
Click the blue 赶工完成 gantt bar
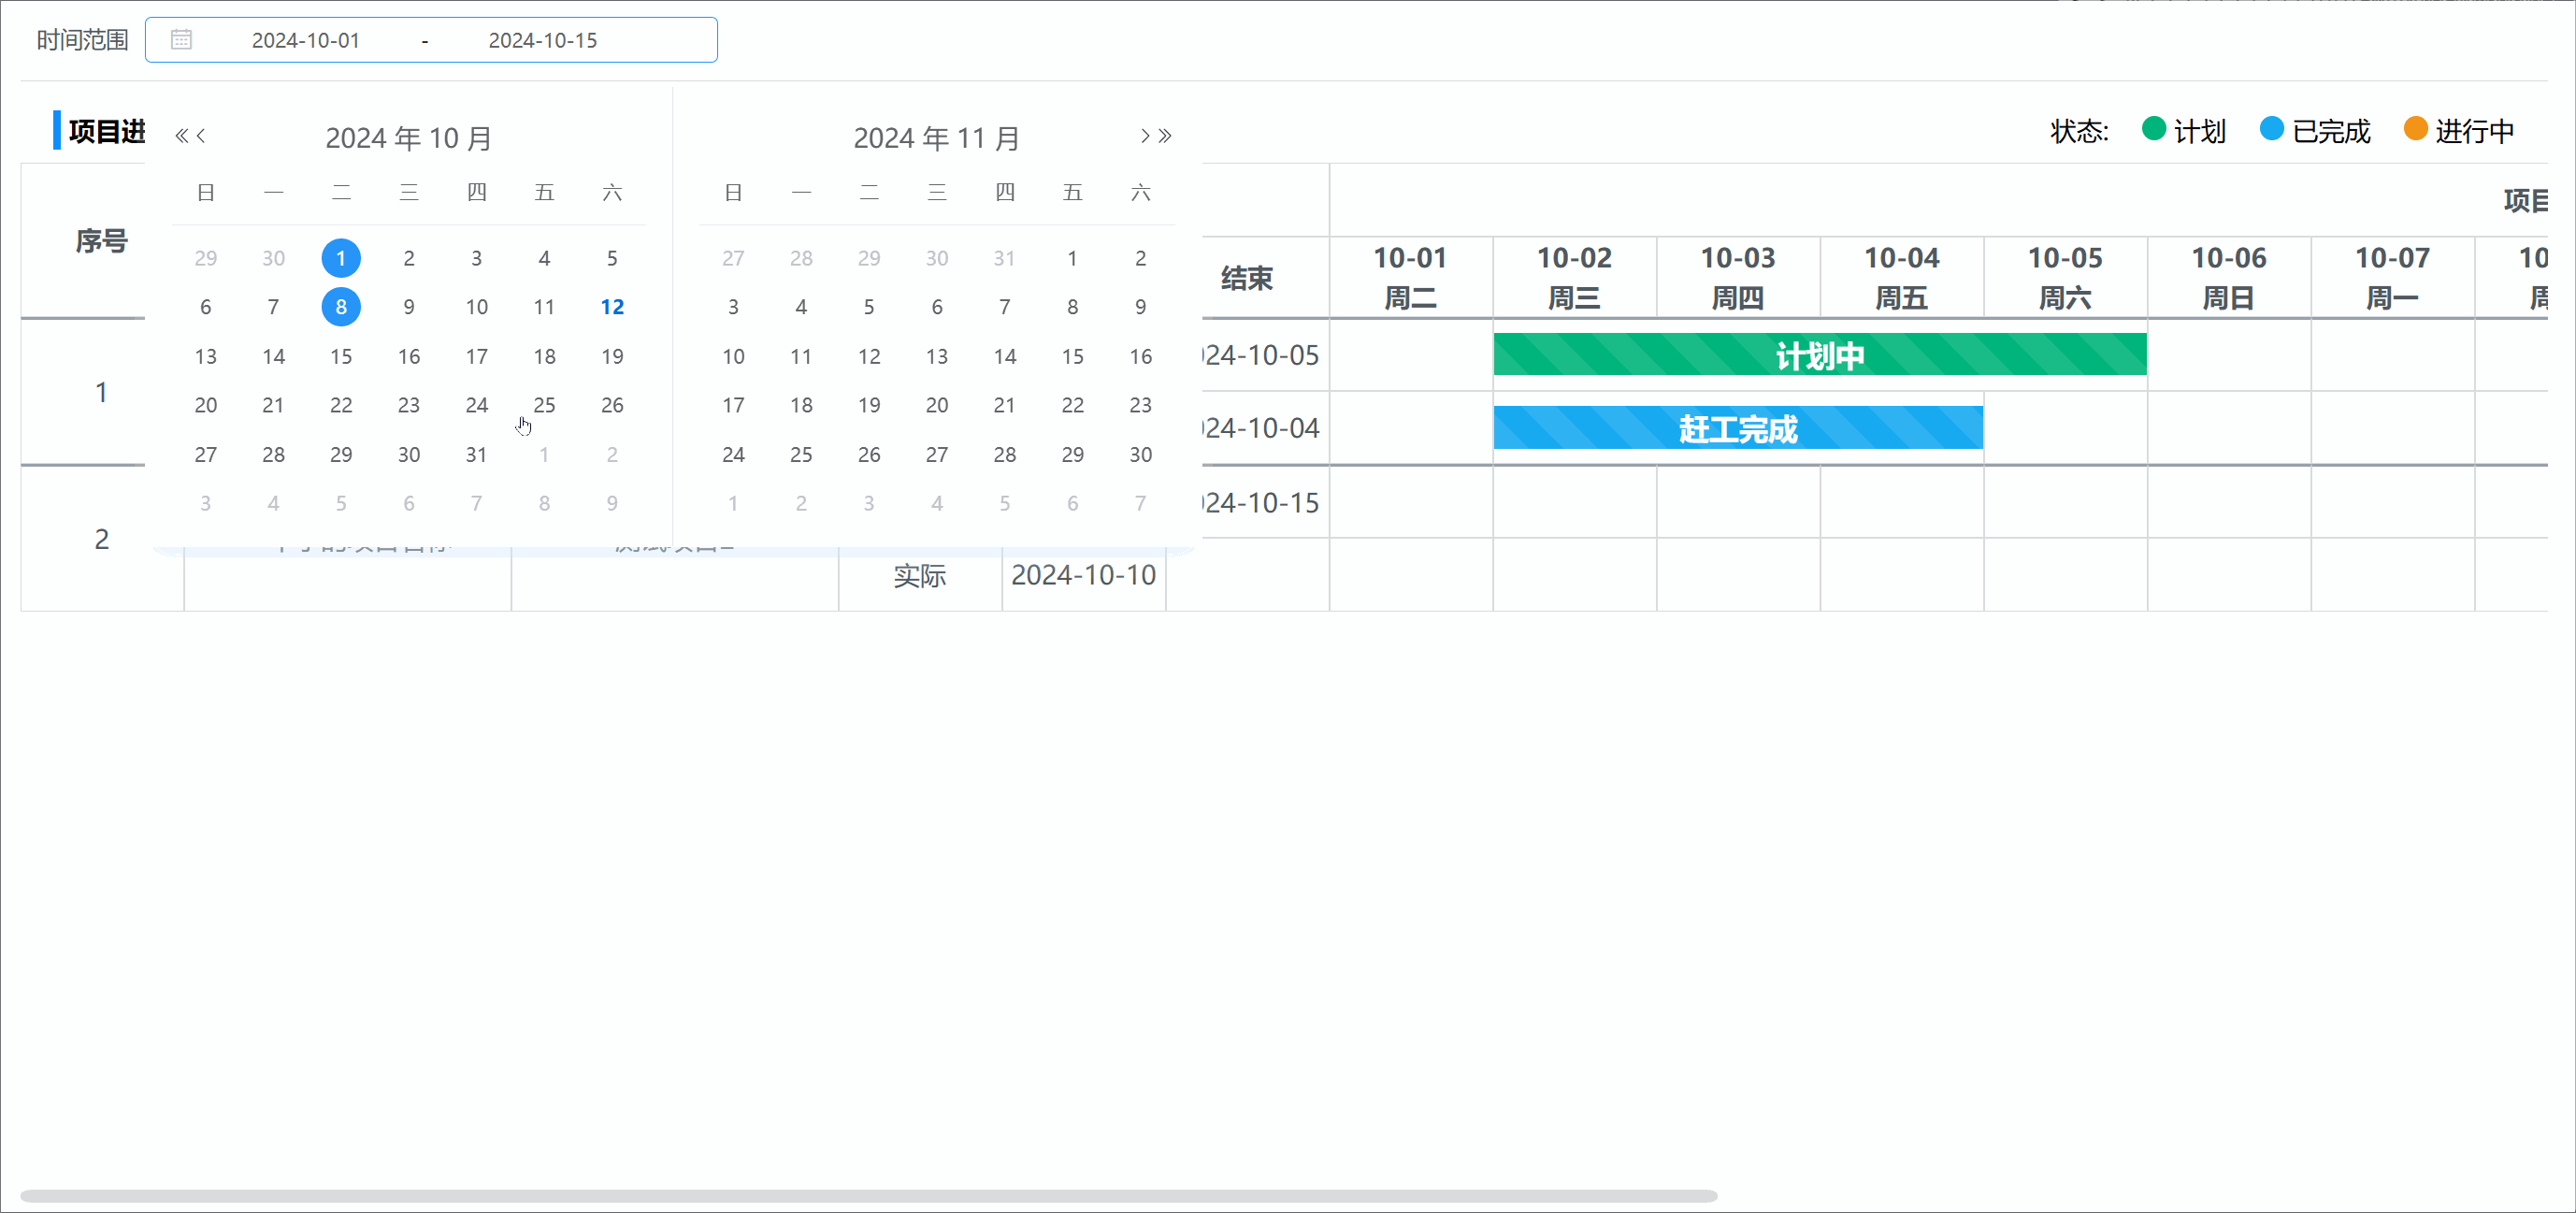[x=1738, y=428]
